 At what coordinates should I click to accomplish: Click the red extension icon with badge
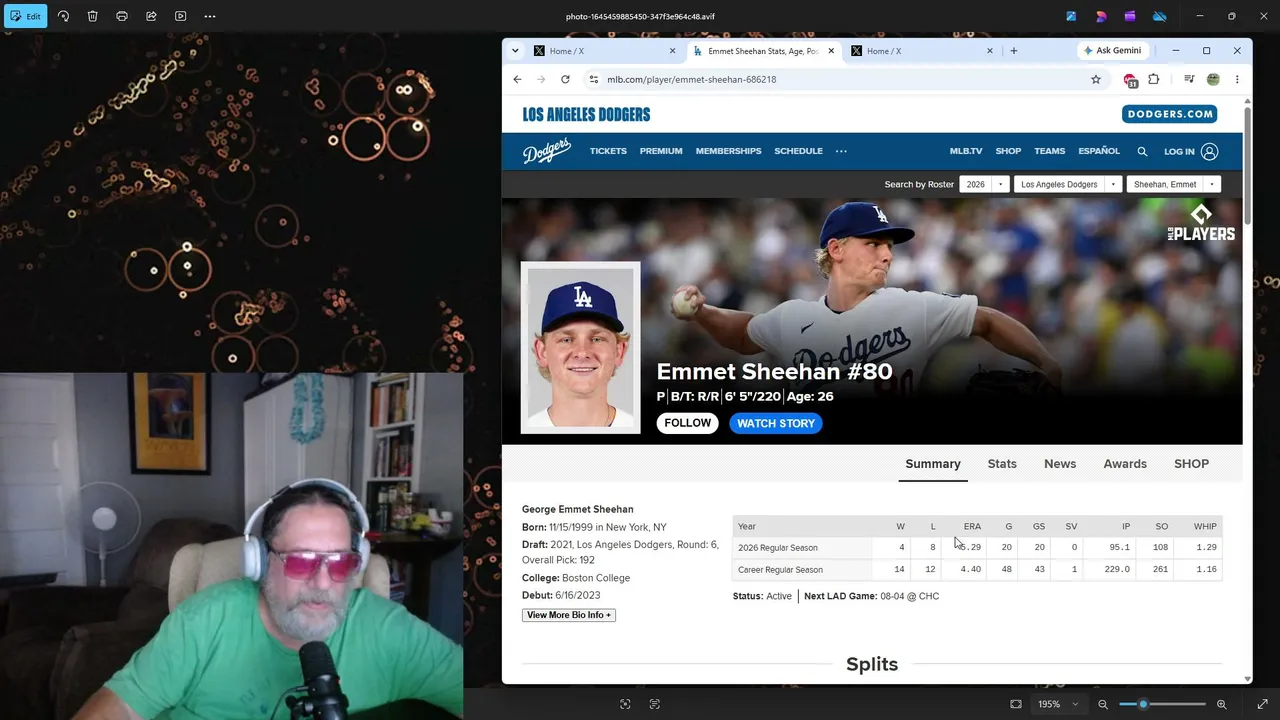1130,80
